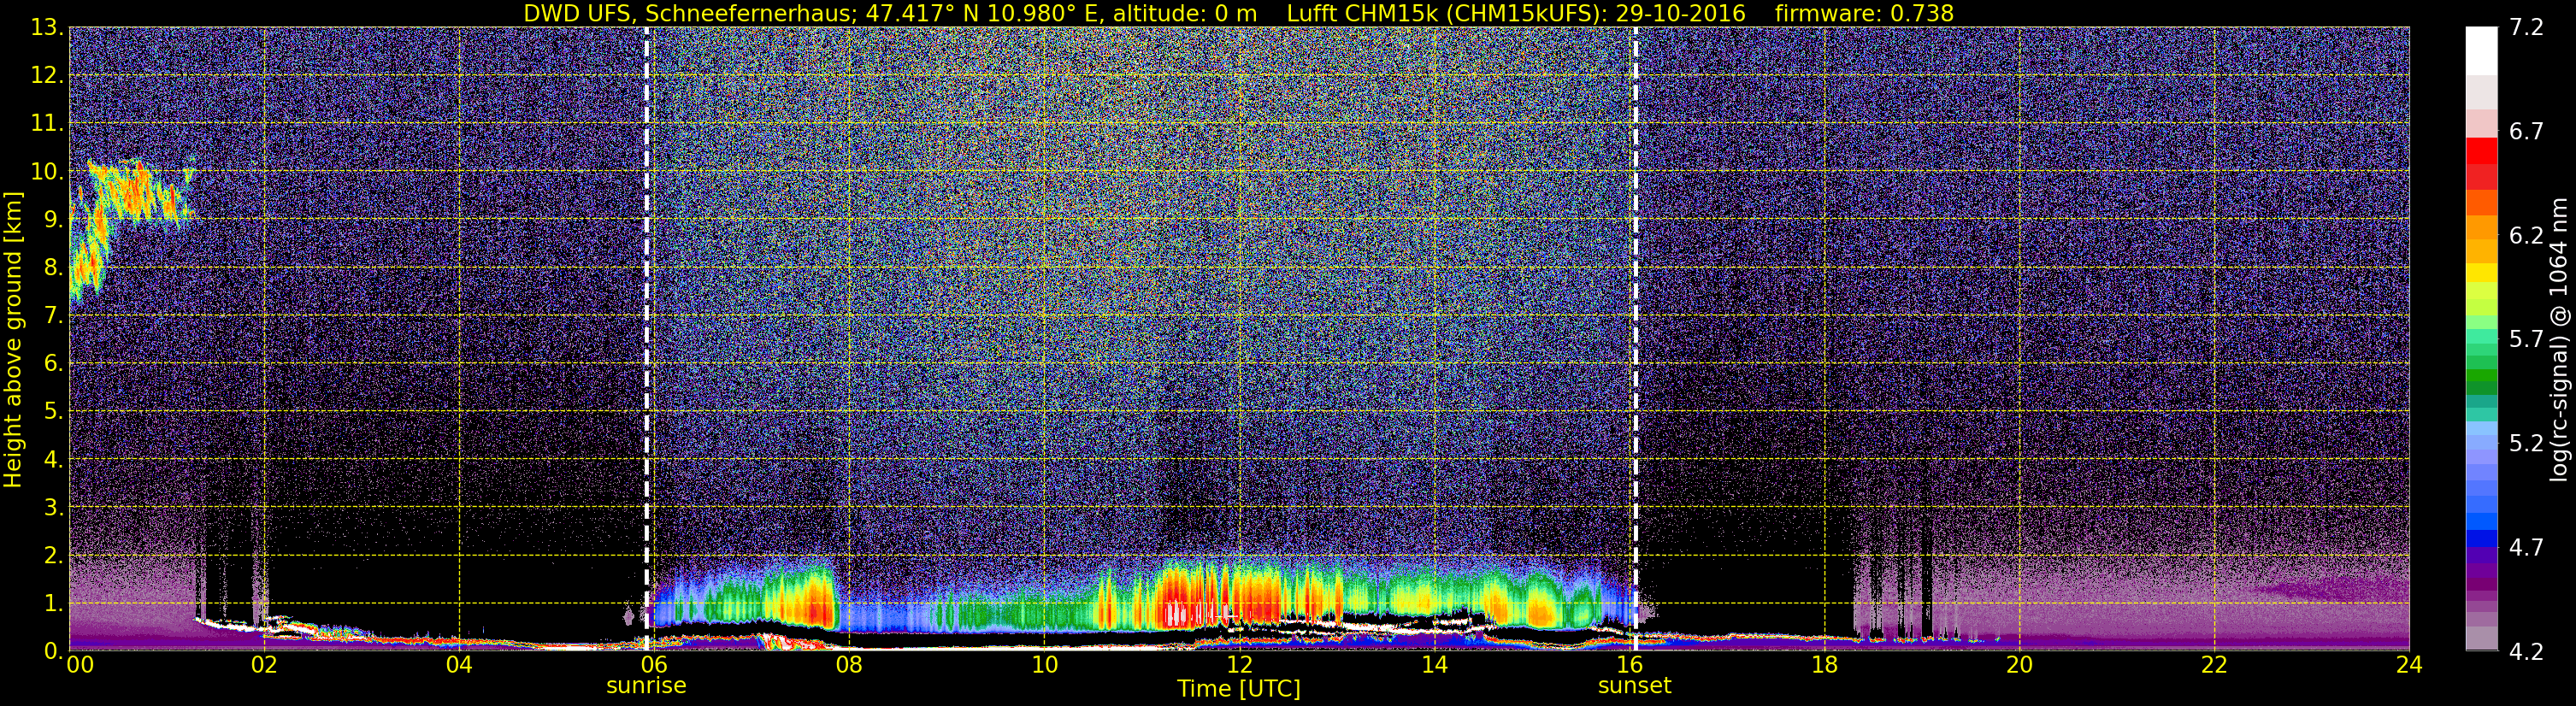The height and width of the screenshot is (706, 2576).
Task: Click the dashed white sunset line
Action: 1635,339
